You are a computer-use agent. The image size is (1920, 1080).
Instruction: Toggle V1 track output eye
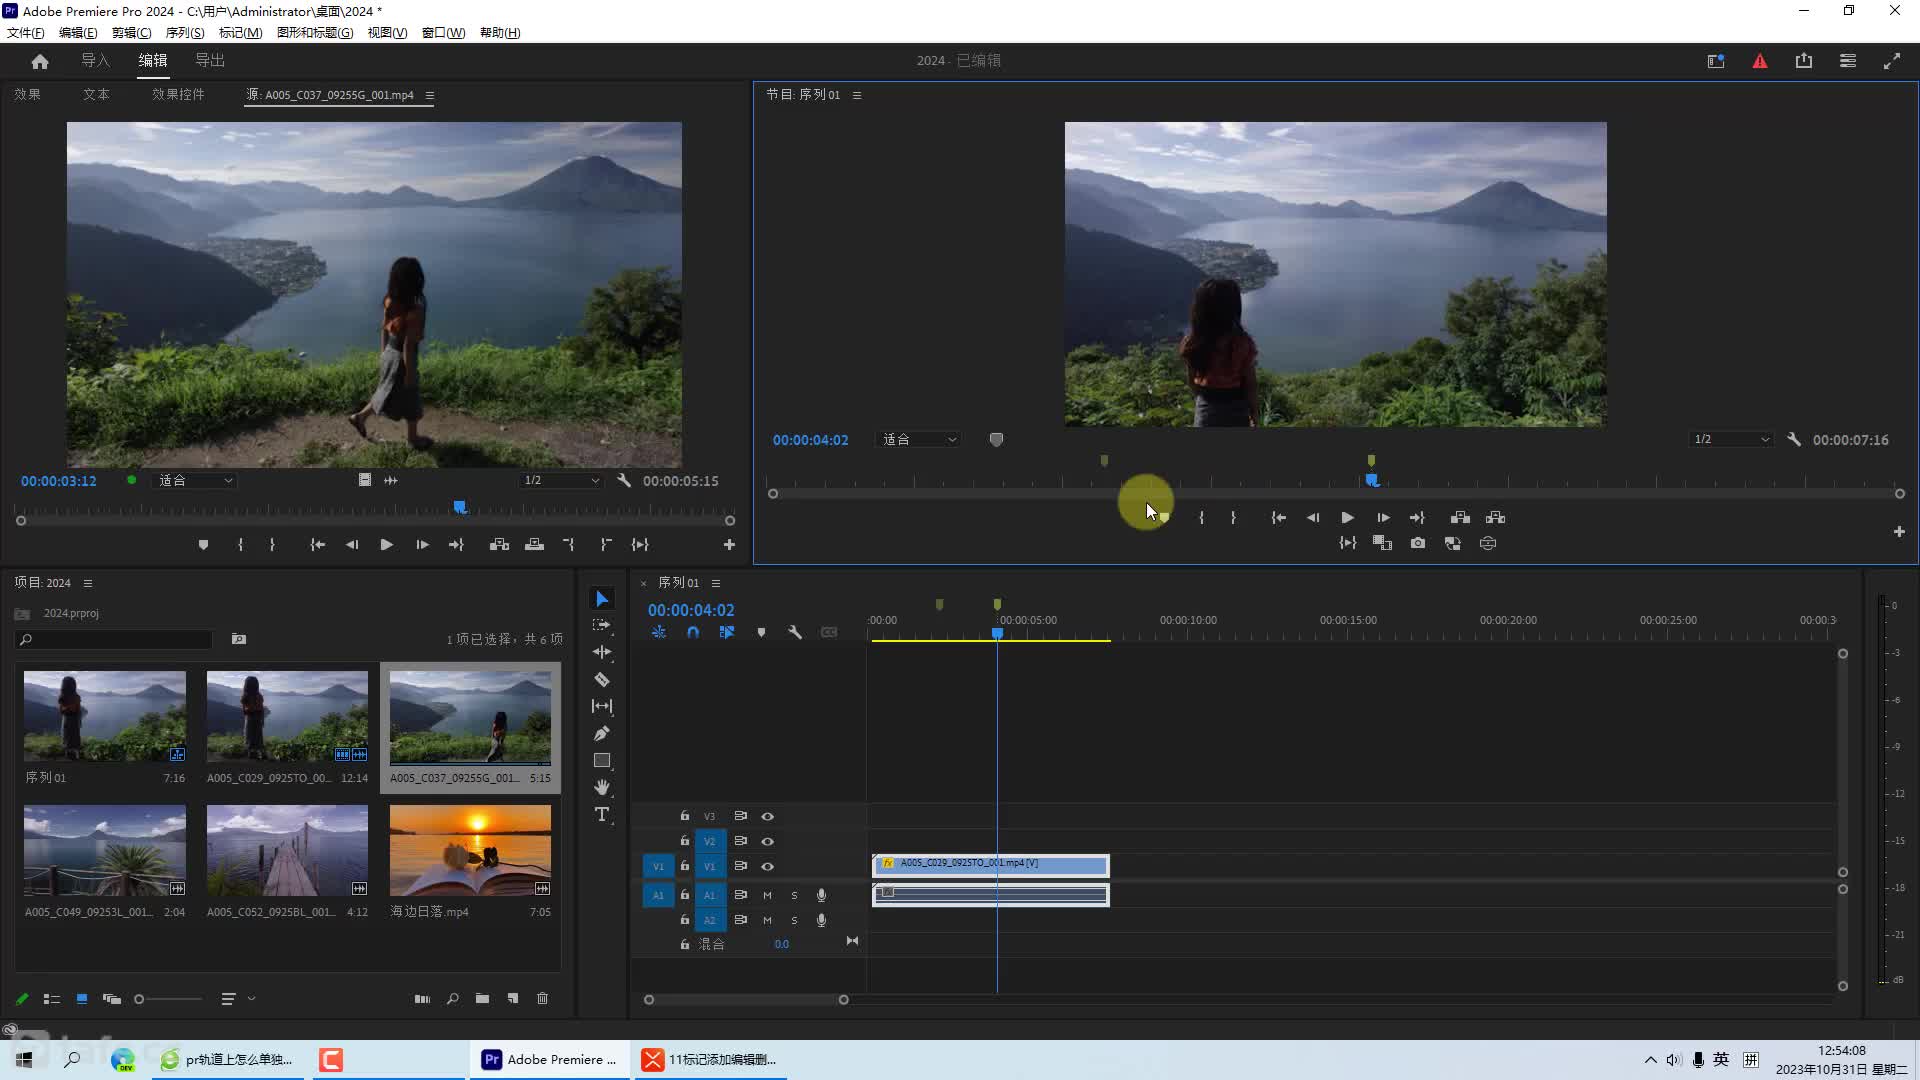(x=768, y=867)
